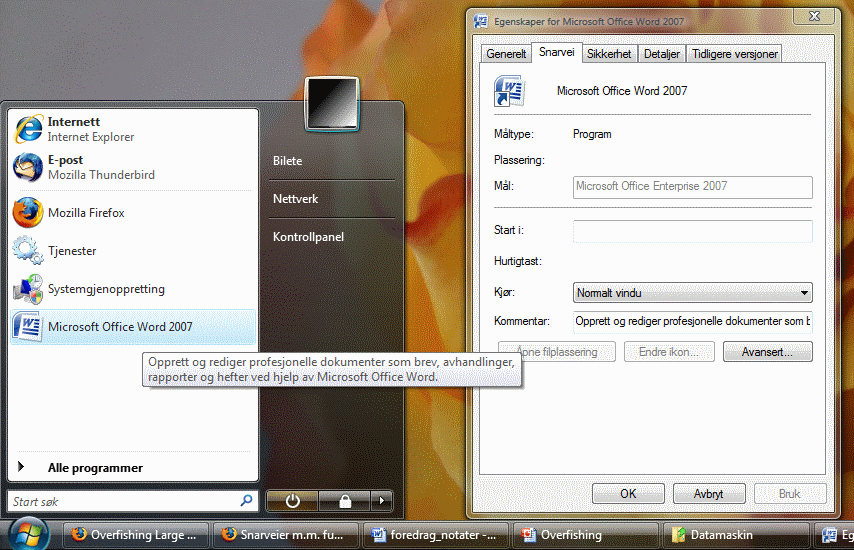Click the Windows Start orb
The width and height of the screenshot is (854, 550).
coord(28,535)
